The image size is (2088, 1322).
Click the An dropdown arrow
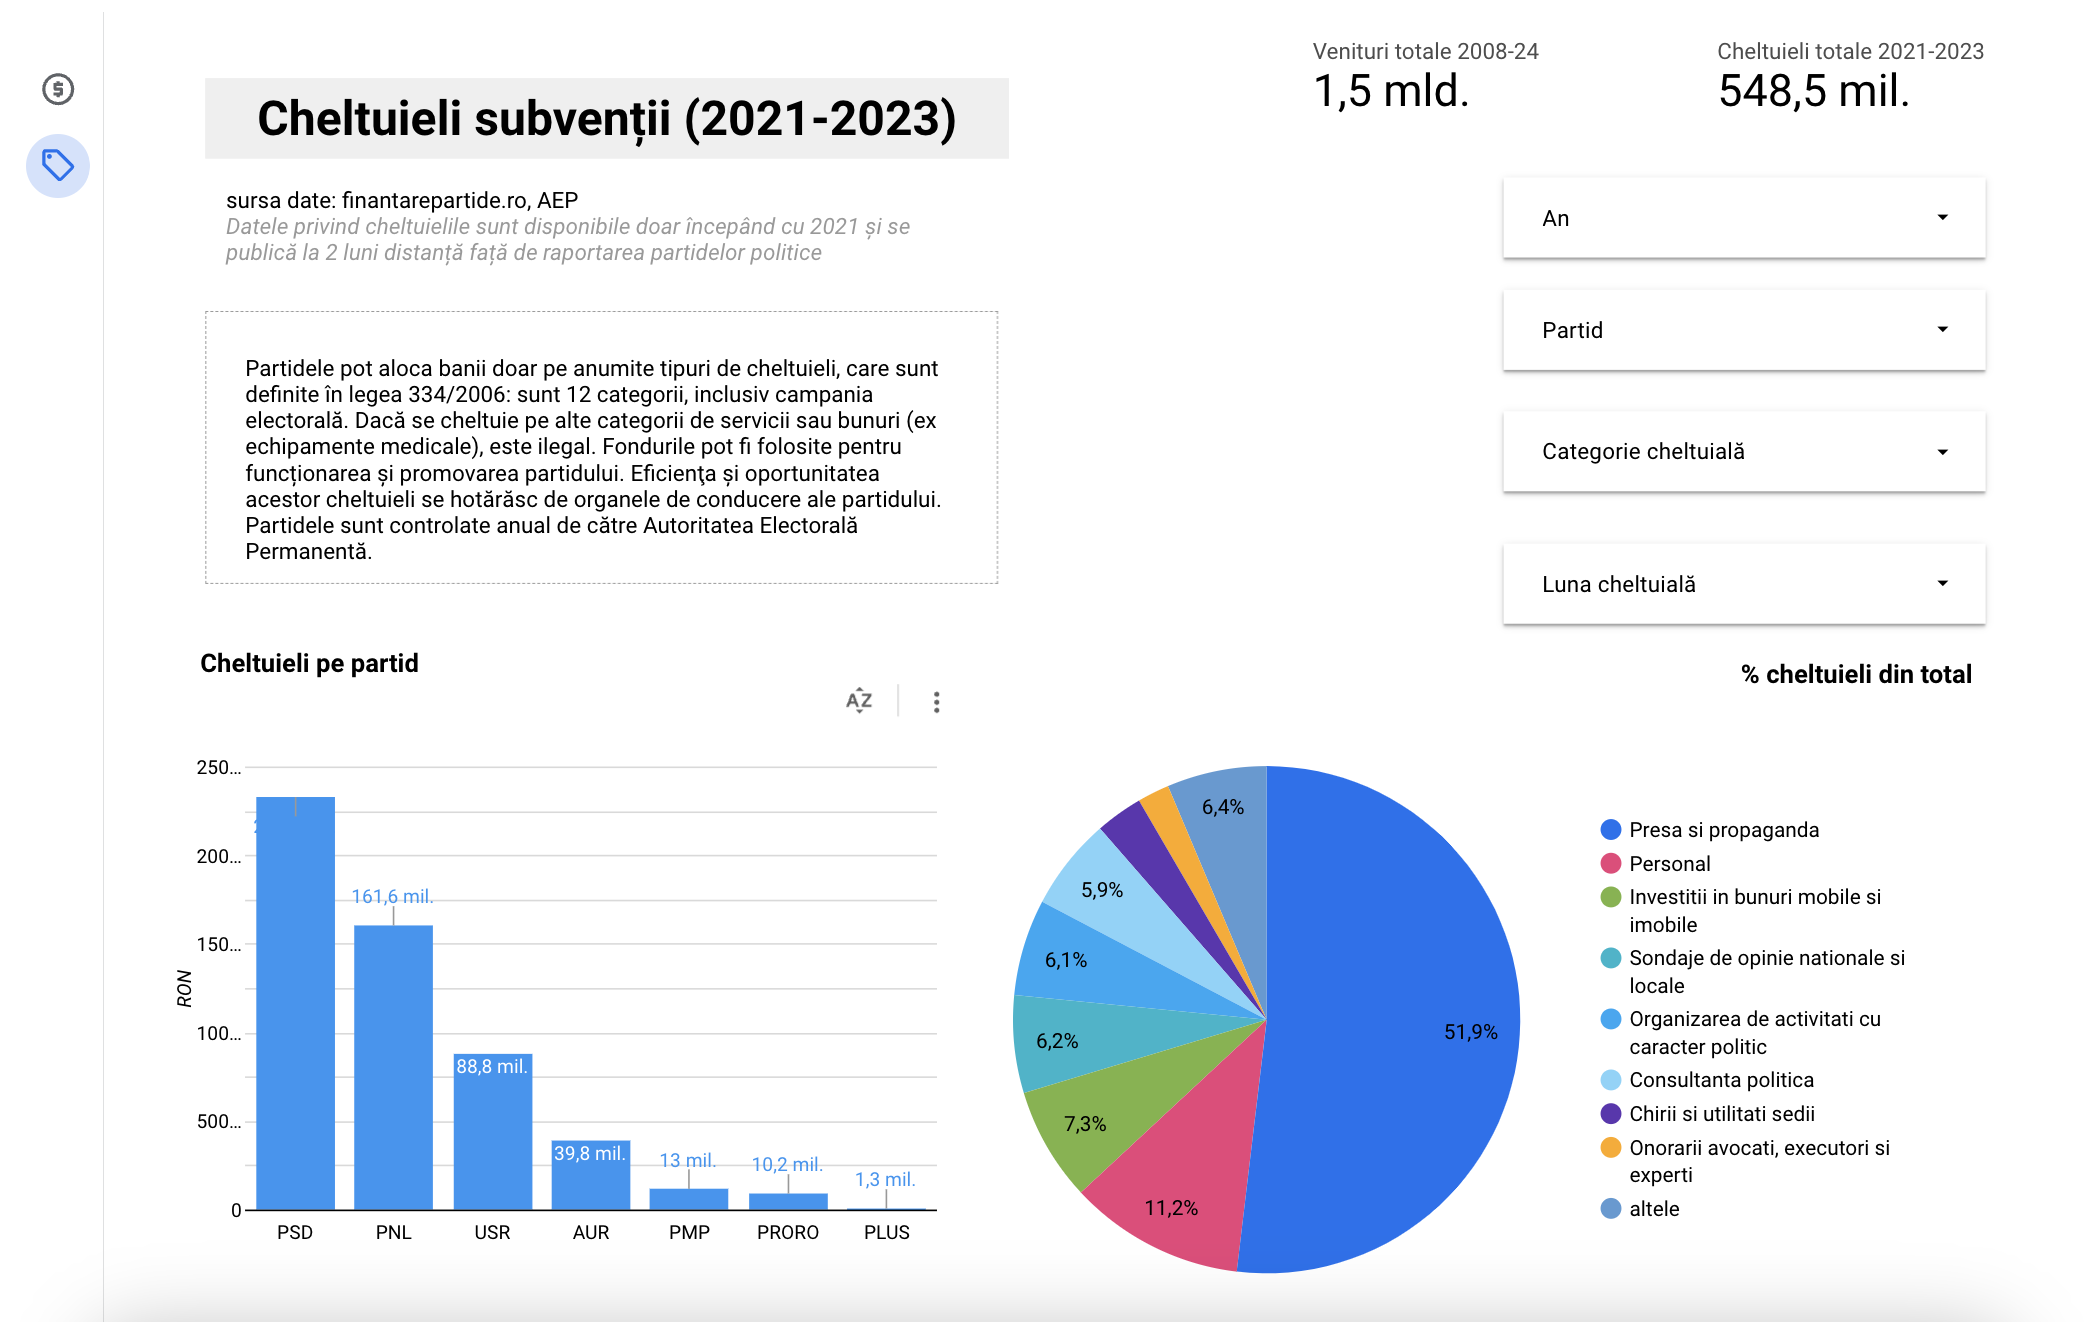tap(1942, 218)
